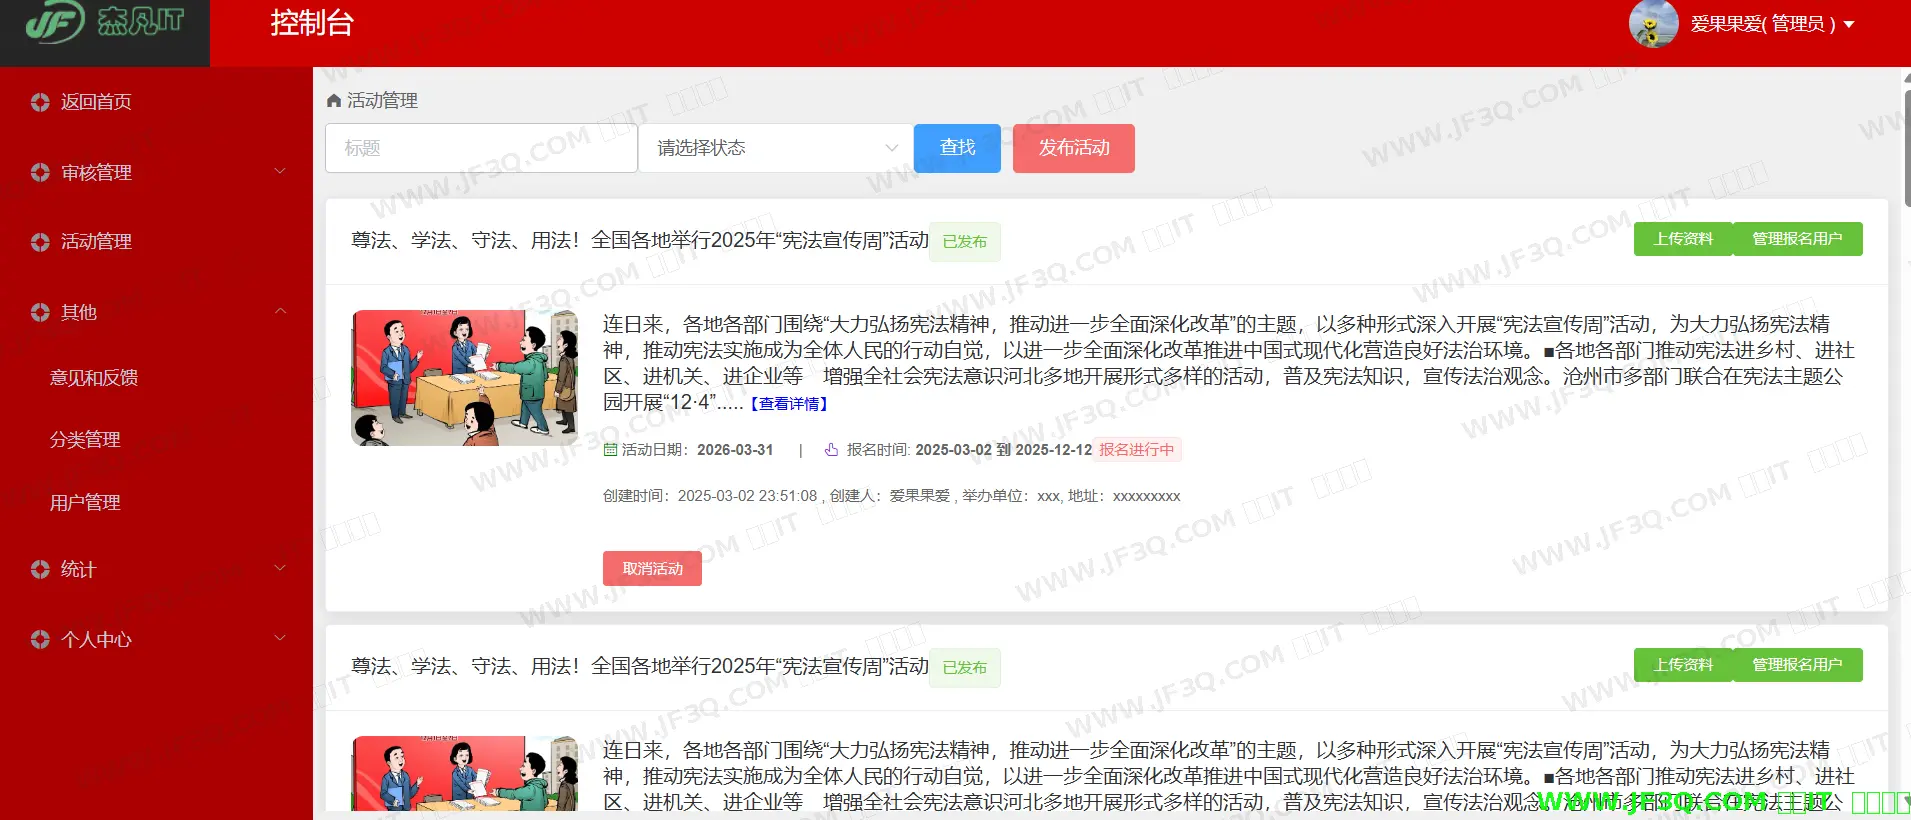Select 分类管理 in the sidebar
1911x820 pixels.
click(x=85, y=440)
